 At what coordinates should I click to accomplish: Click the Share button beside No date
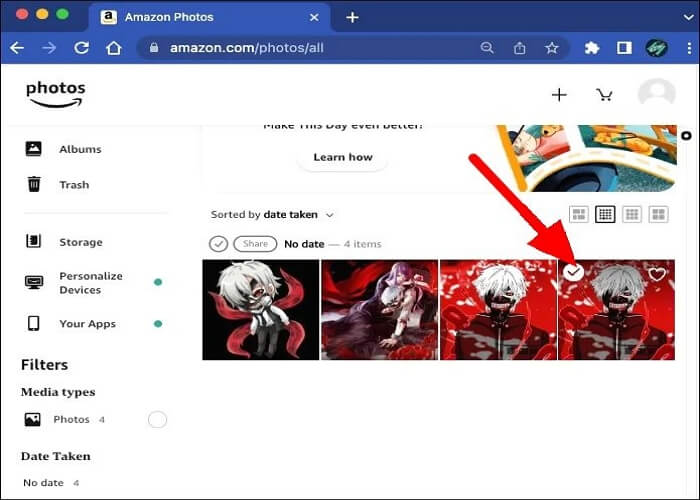[255, 244]
